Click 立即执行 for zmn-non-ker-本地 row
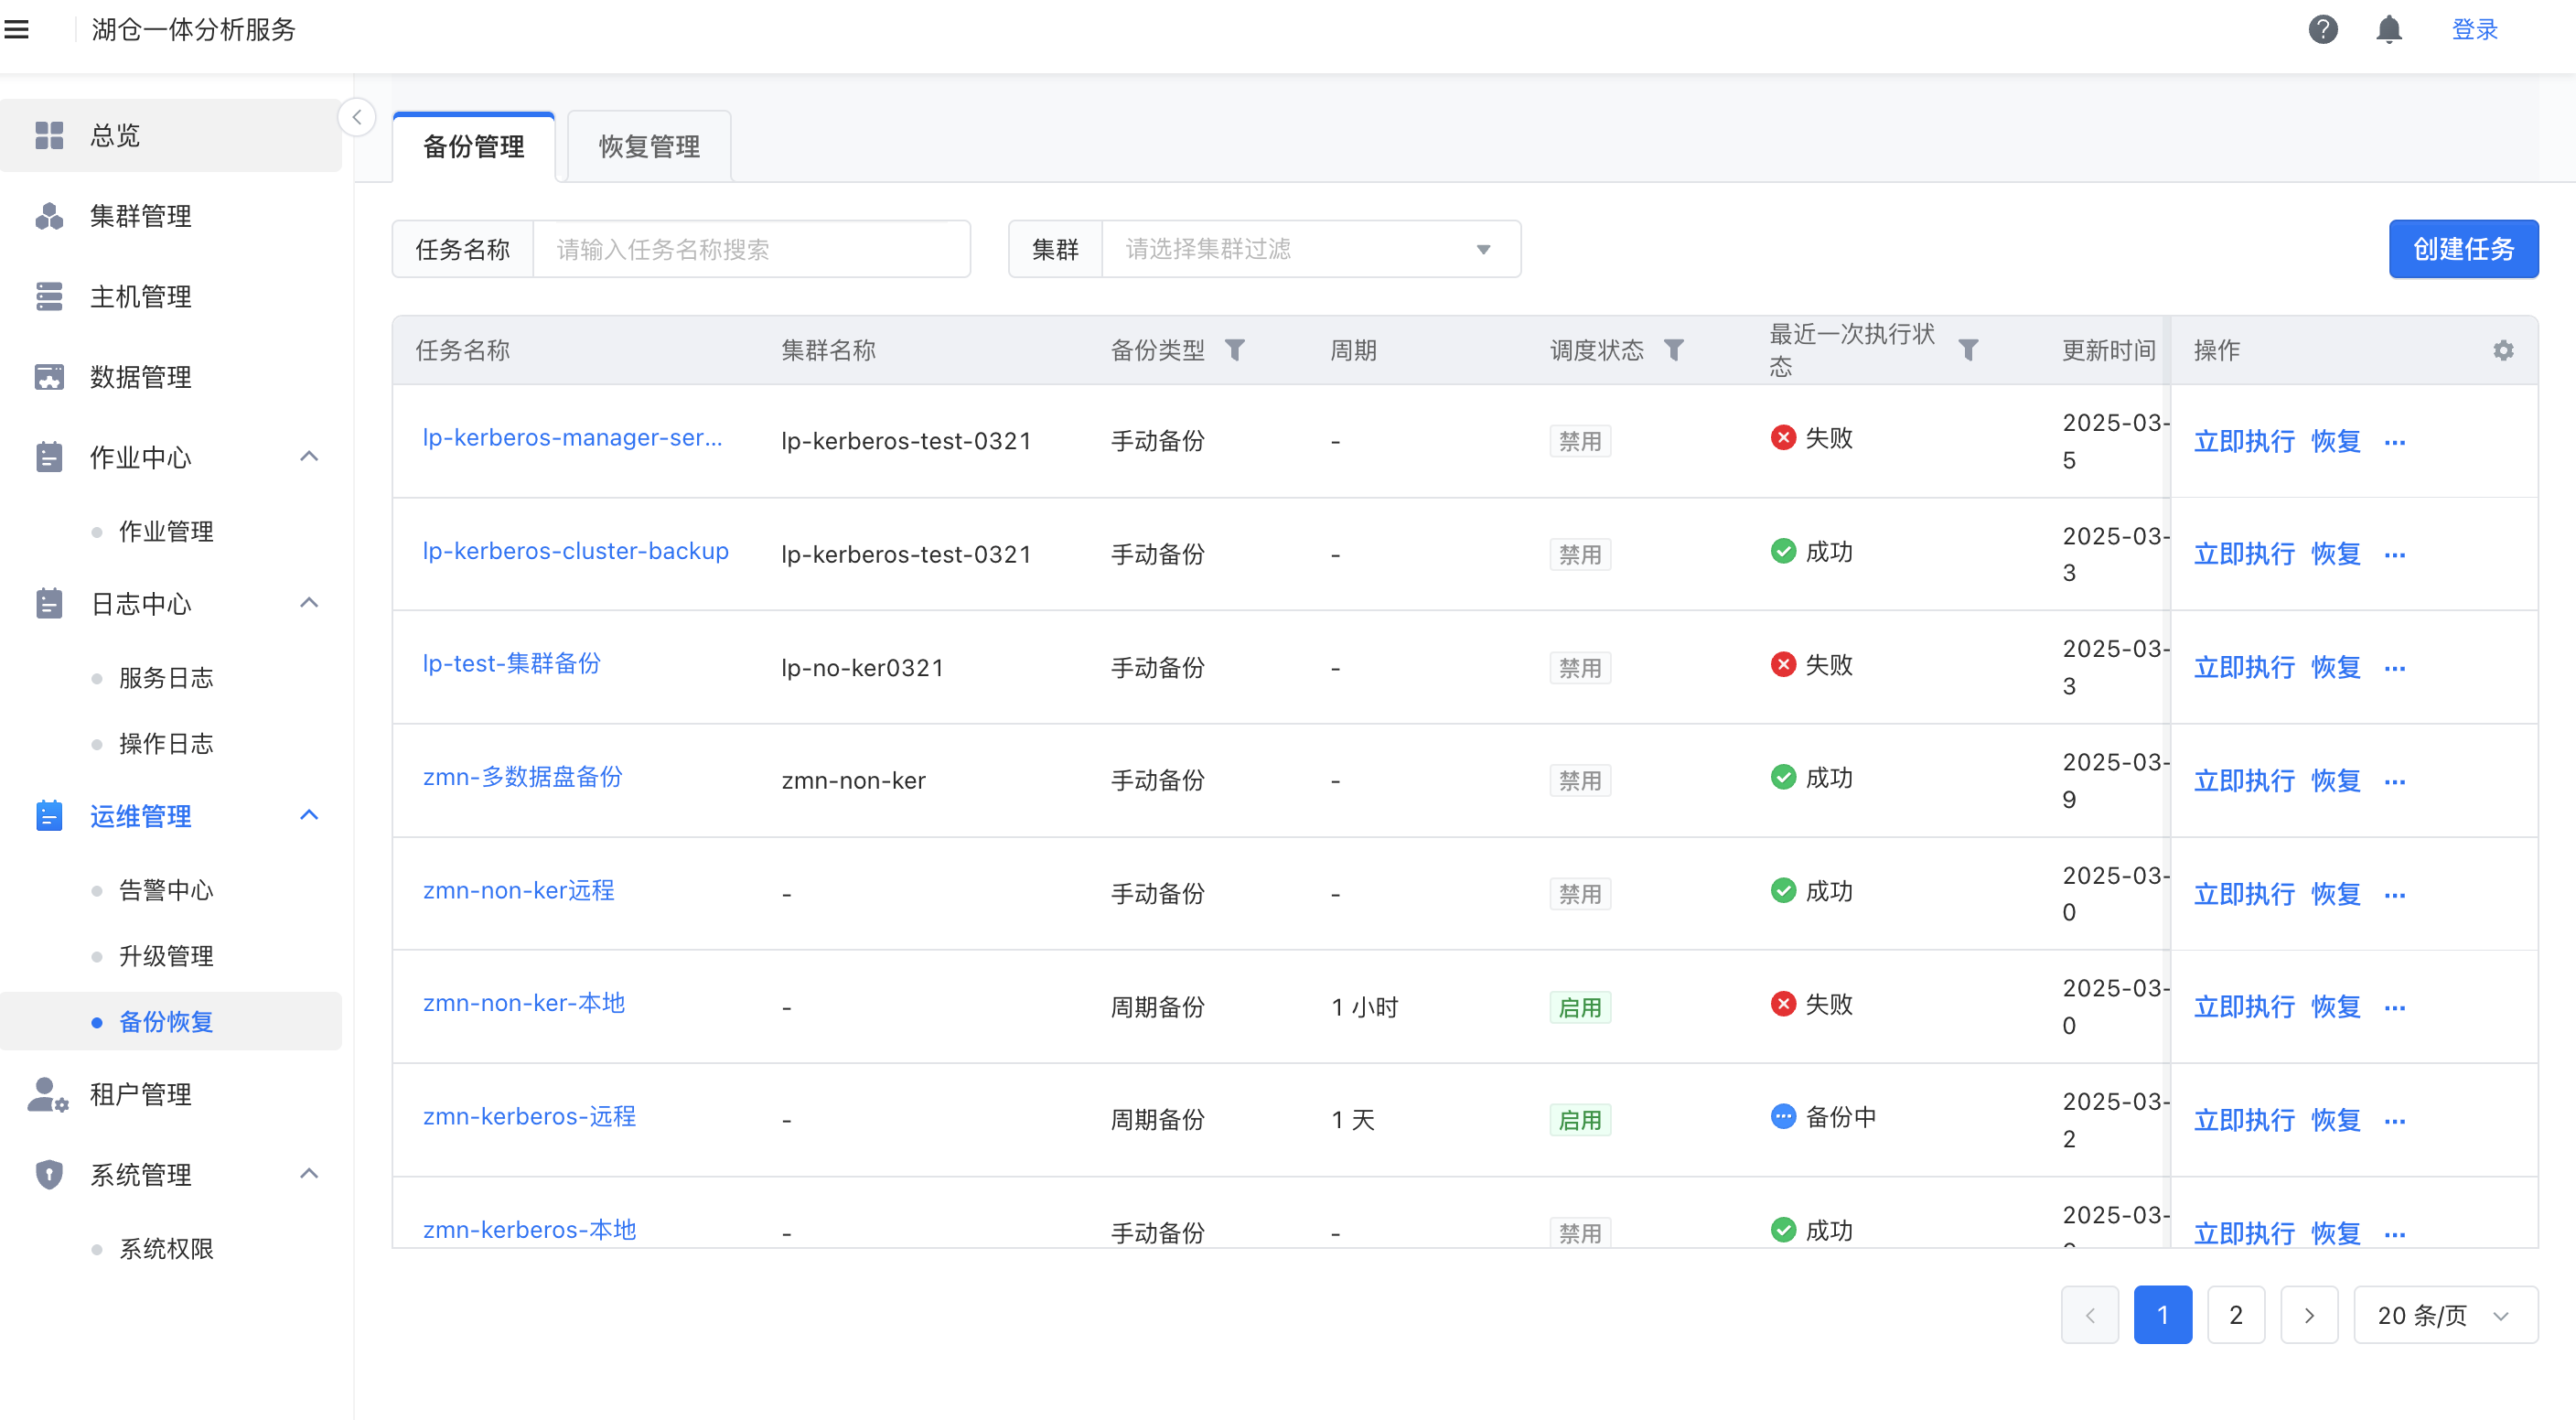 (2244, 1007)
